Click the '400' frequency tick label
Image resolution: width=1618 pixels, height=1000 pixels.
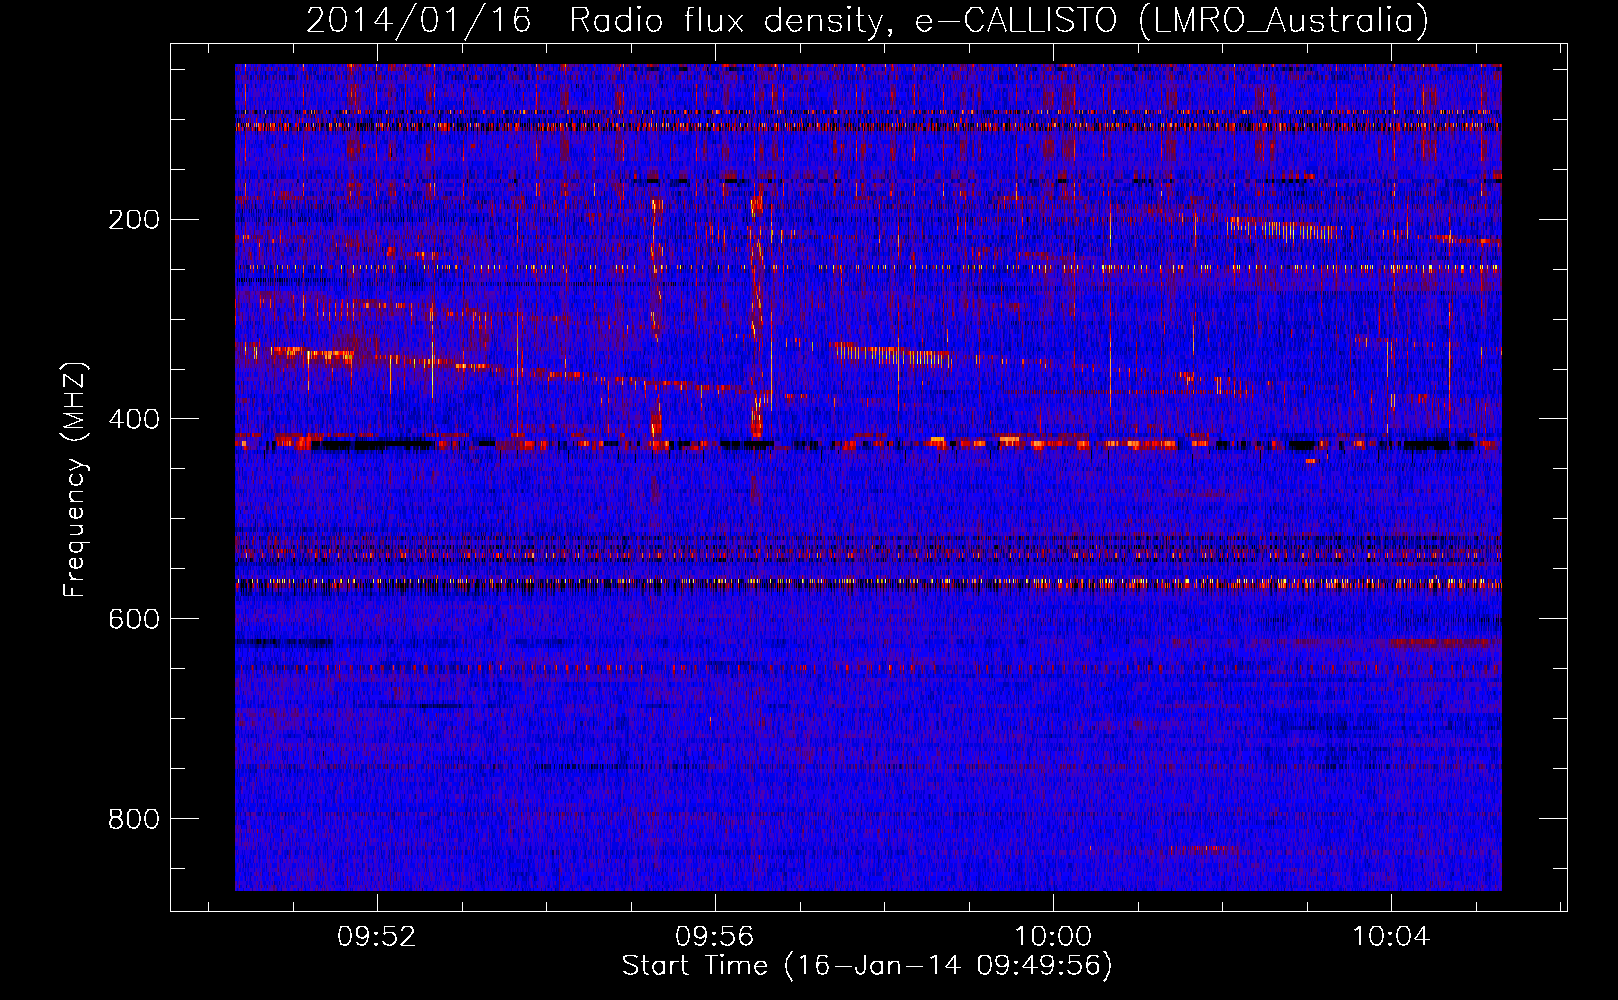(134, 419)
